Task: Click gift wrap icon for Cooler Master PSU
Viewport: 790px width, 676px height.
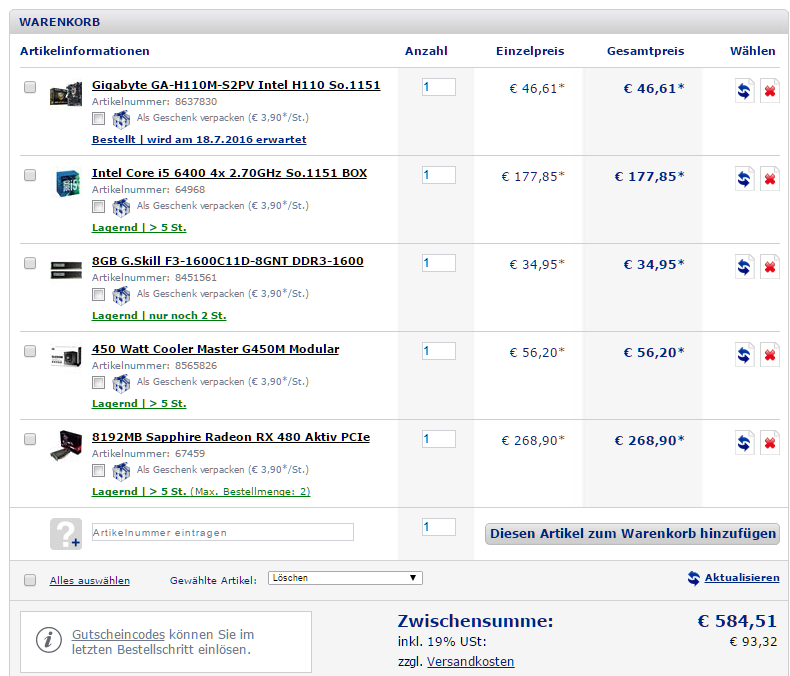Action: click(x=121, y=383)
